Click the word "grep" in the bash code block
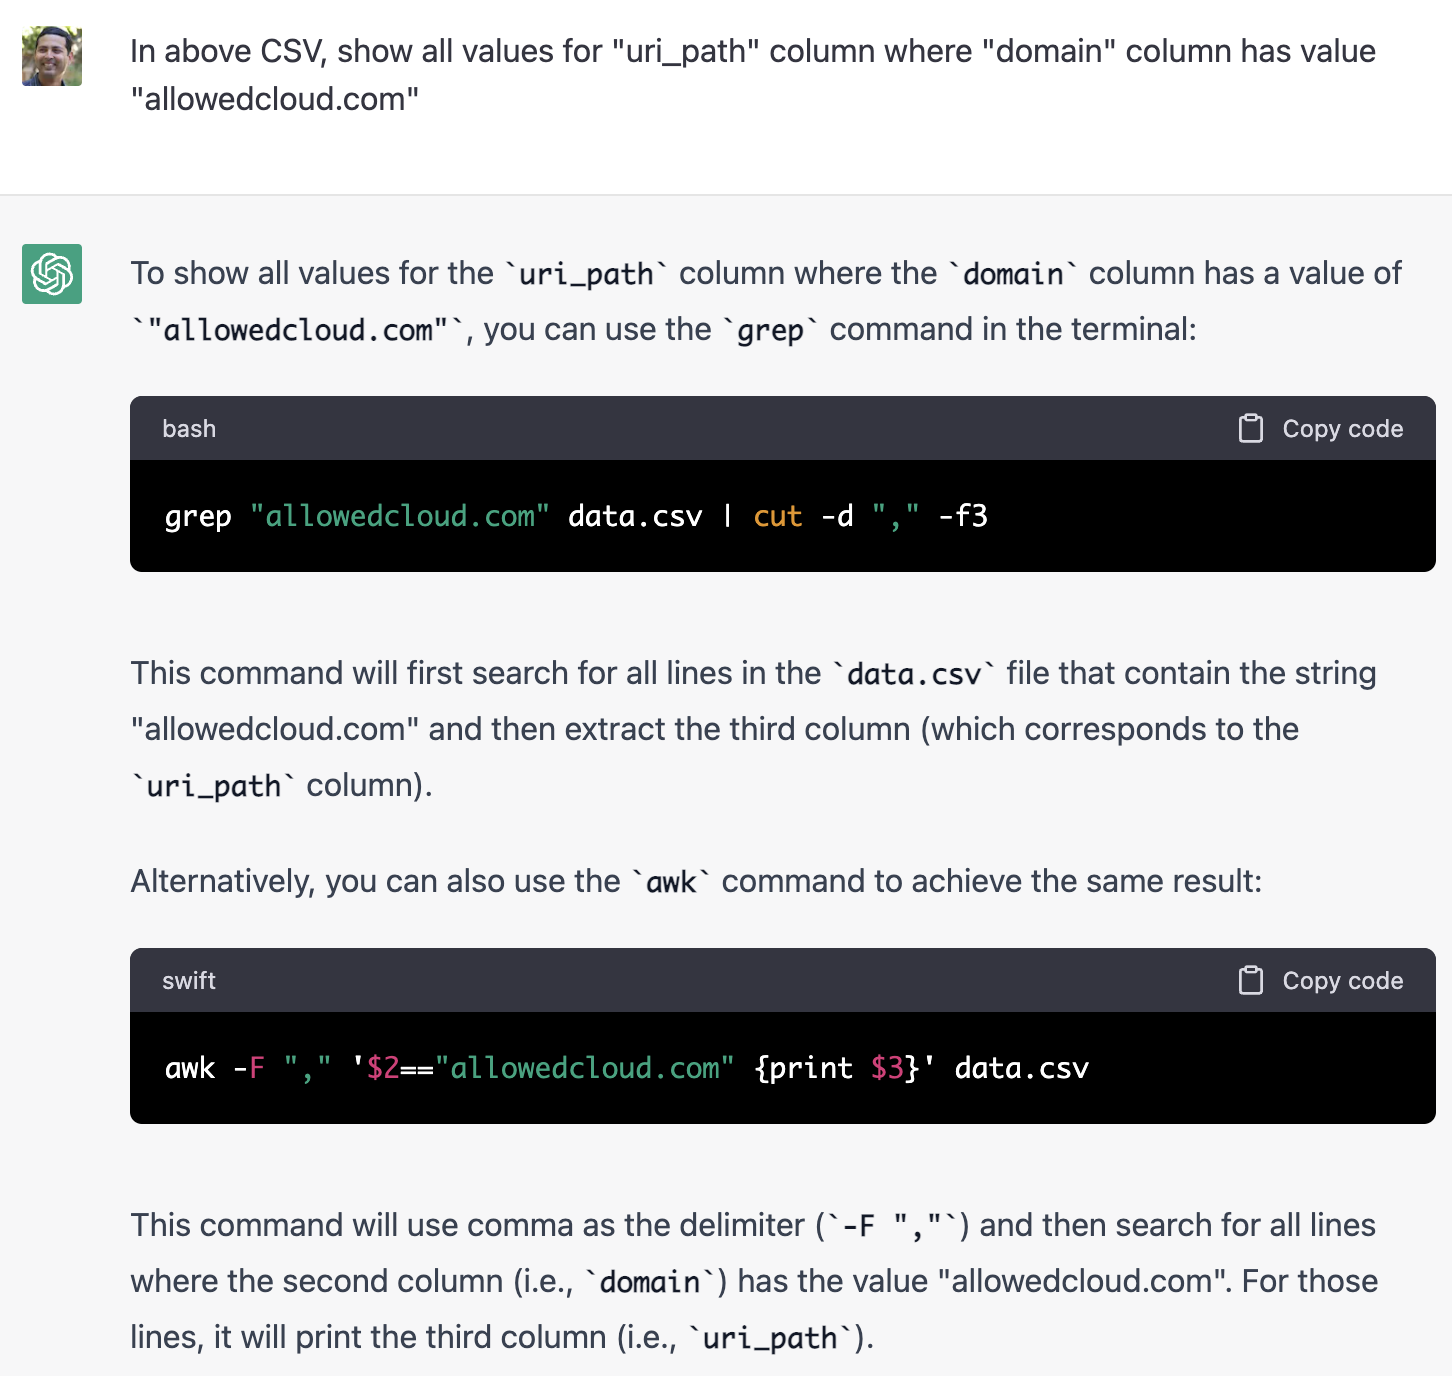1452x1376 pixels. (x=198, y=516)
